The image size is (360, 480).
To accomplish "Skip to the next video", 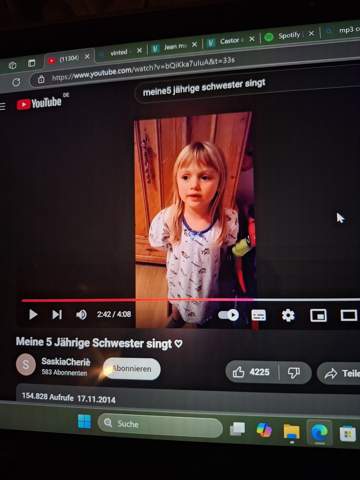I will (57, 314).
